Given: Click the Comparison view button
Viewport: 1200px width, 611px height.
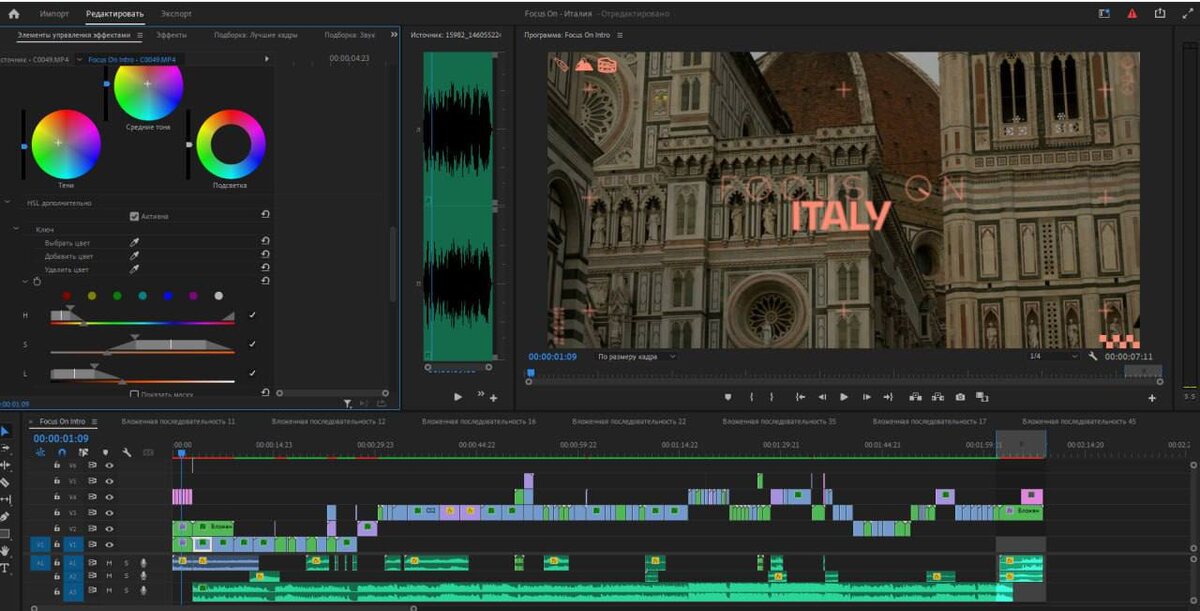Looking at the screenshot, I should click(x=982, y=397).
